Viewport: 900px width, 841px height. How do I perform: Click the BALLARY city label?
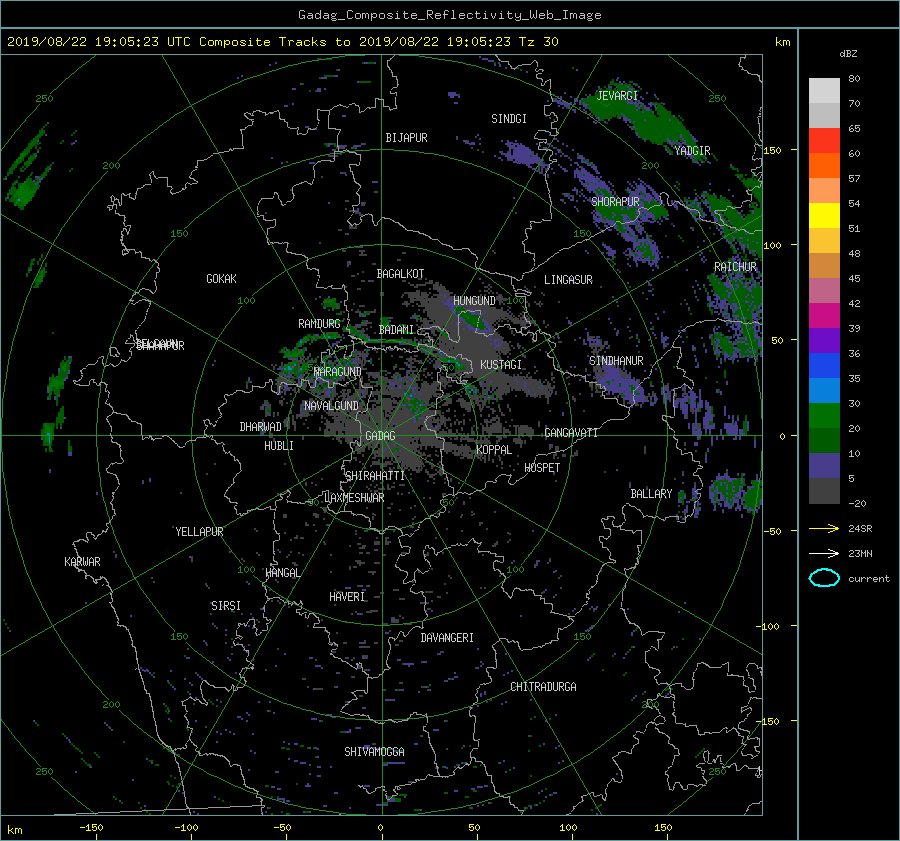pyautogui.click(x=651, y=494)
